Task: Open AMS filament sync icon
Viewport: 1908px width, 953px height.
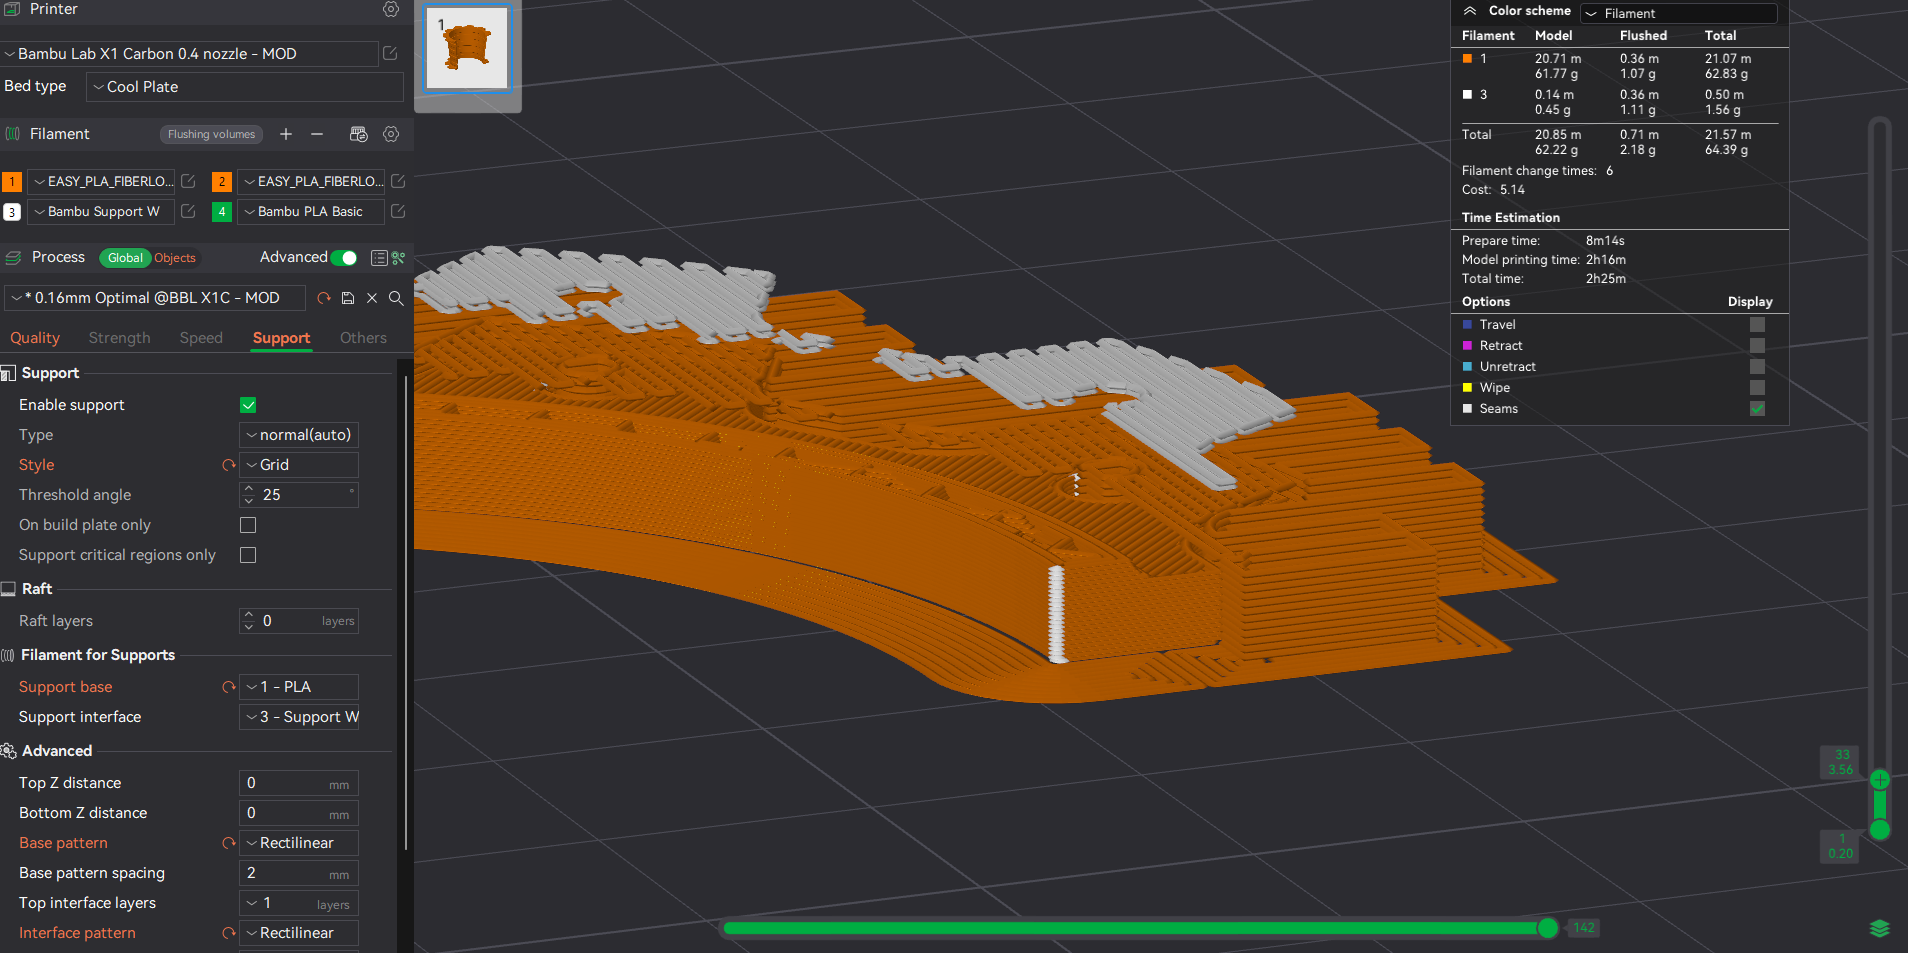Action: pyautogui.click(x=359, y=134)
